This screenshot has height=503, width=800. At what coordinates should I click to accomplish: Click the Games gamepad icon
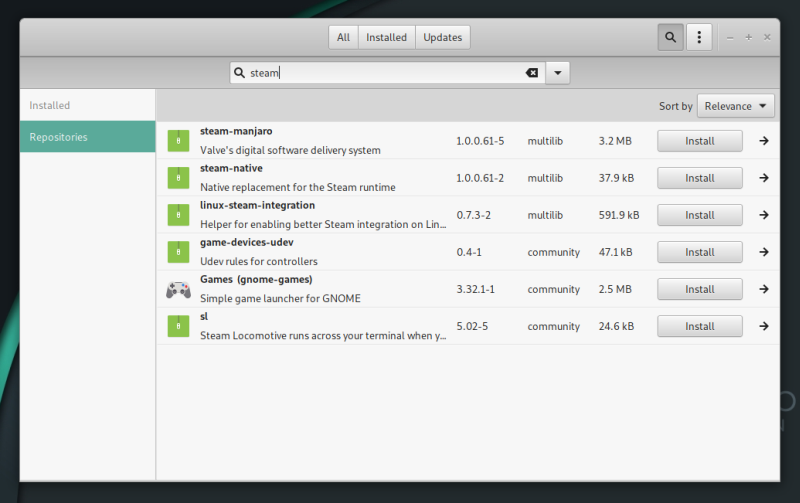178,289
